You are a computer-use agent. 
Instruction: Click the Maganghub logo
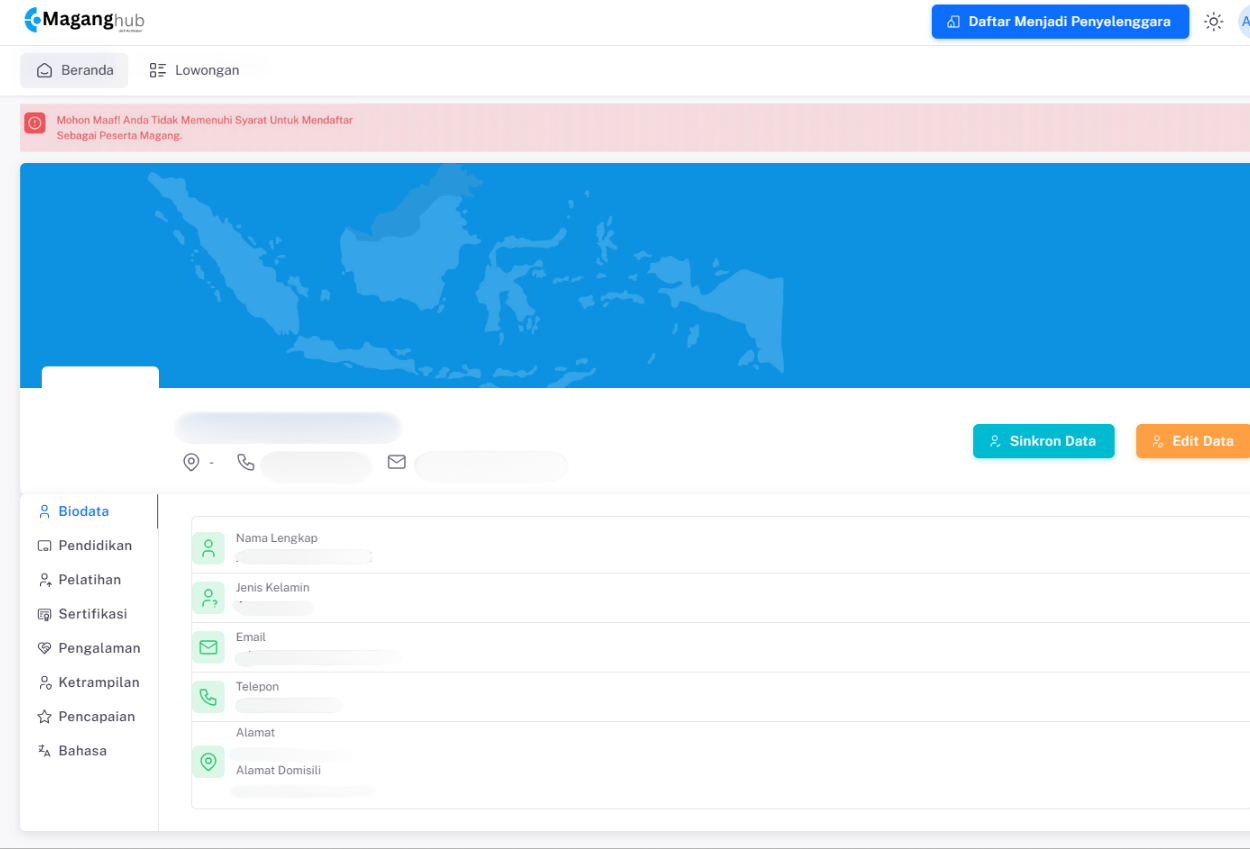pos(83,20)
